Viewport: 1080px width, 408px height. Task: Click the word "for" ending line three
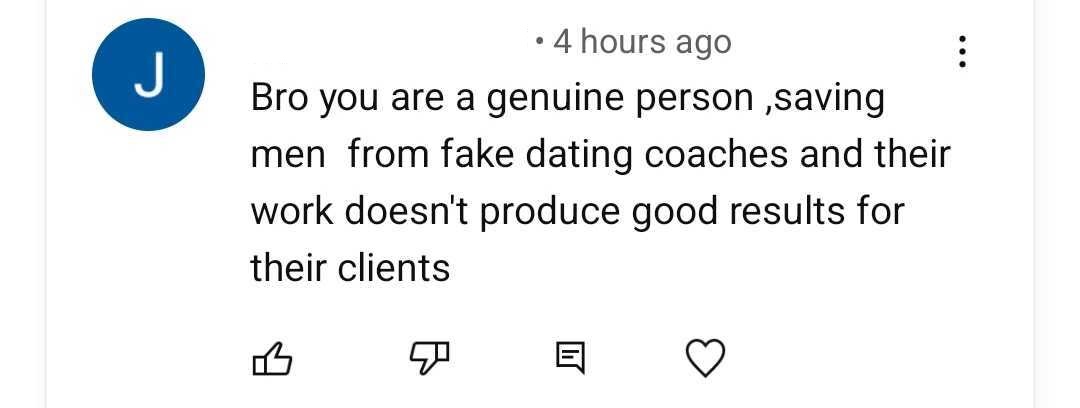coord(877,212)
